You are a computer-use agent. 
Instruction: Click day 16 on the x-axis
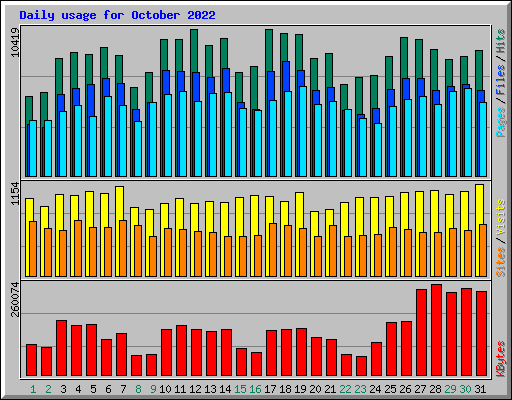255,389
